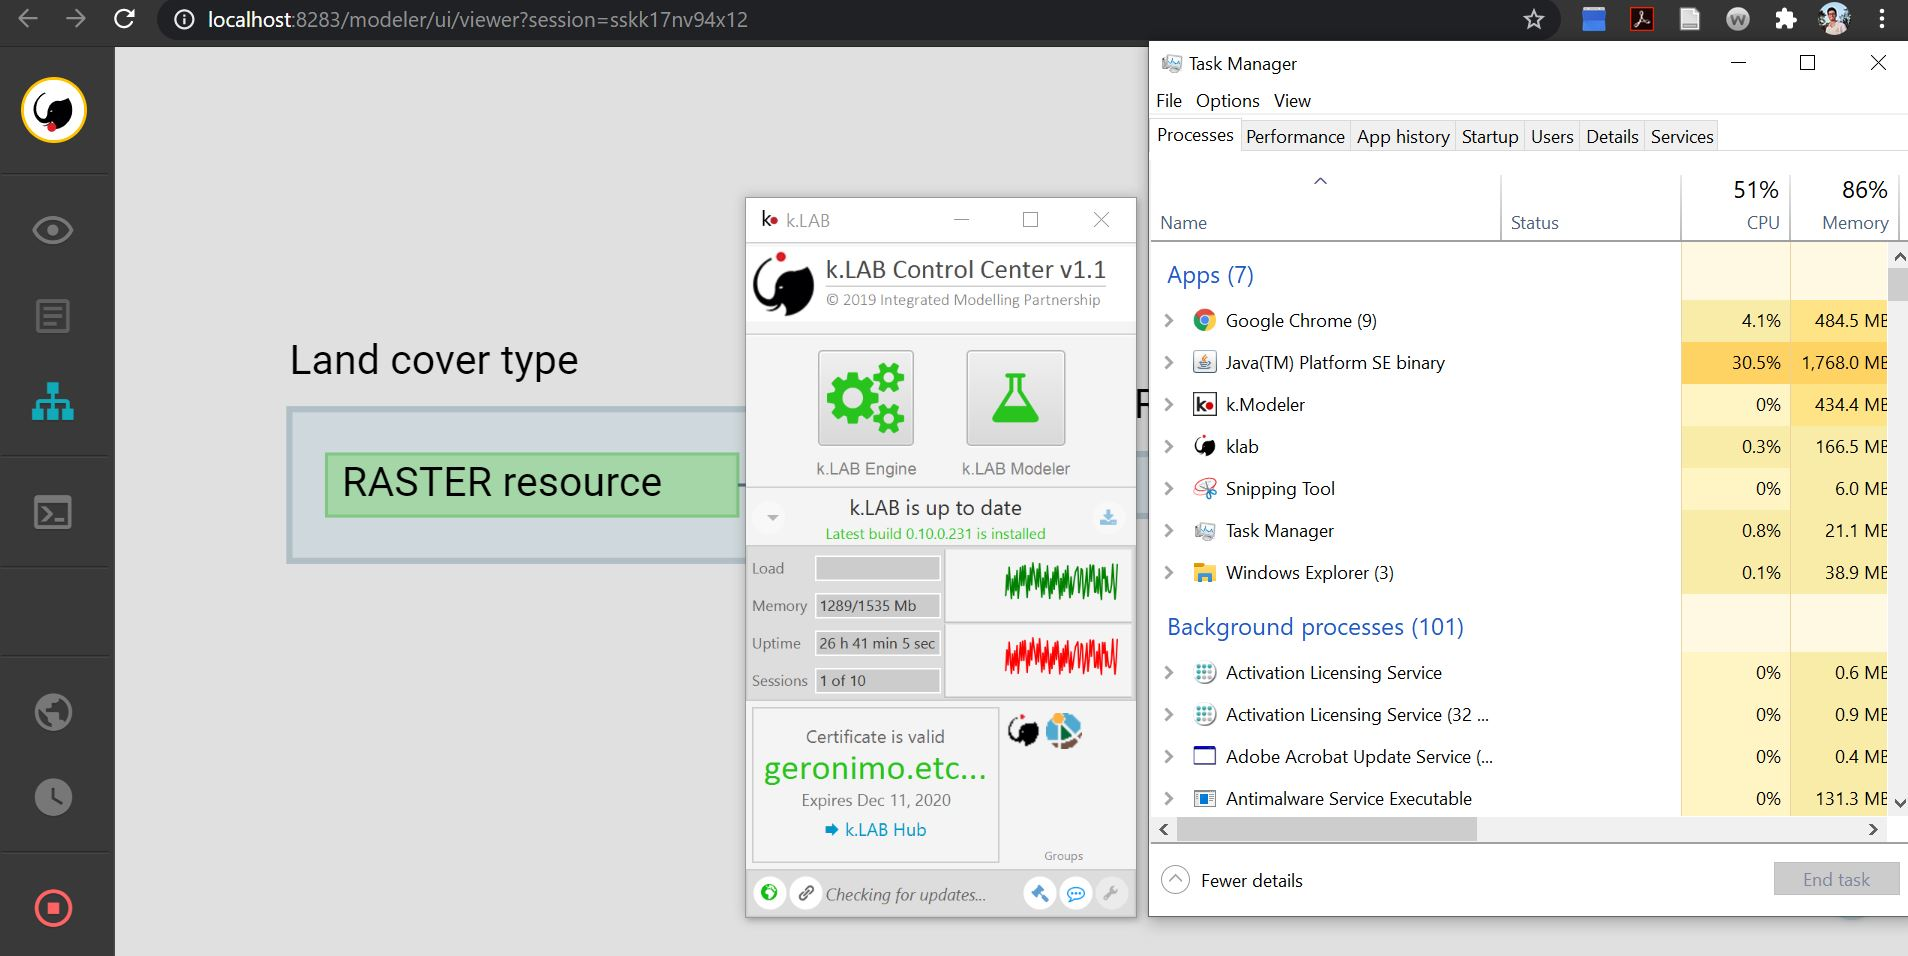The height and width of the screenshot is (956, 1908).
Task: Click the End task button
Action: coord(1836,879)
